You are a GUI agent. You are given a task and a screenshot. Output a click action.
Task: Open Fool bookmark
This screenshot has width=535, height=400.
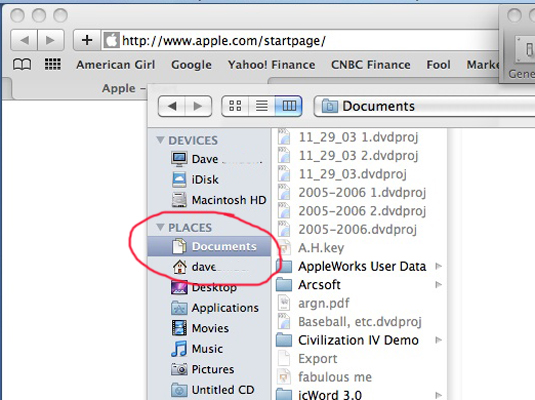[x=438, y=65]
